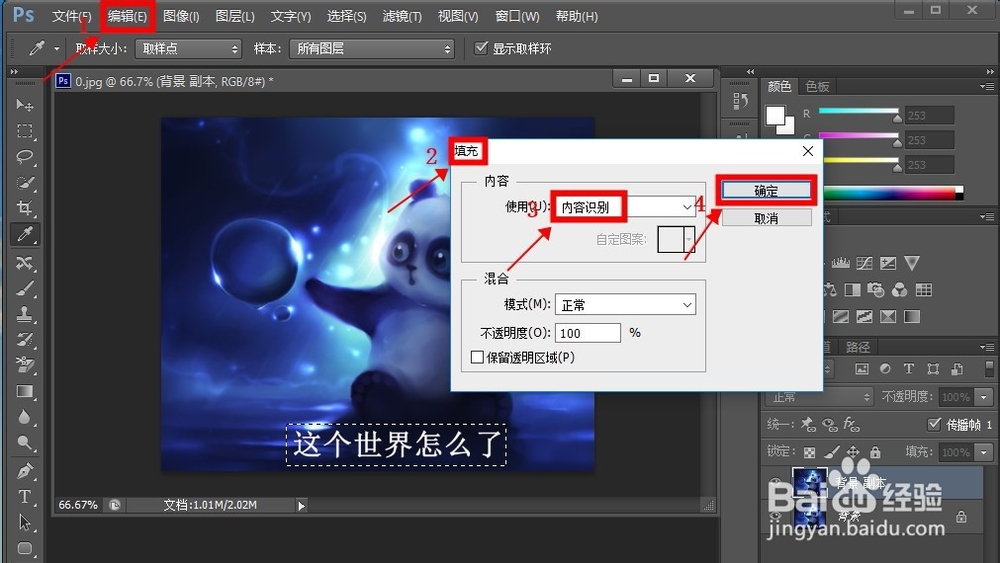1000x563 pixels.
Task: Select the Gradient tool
Action: [25, 391]
